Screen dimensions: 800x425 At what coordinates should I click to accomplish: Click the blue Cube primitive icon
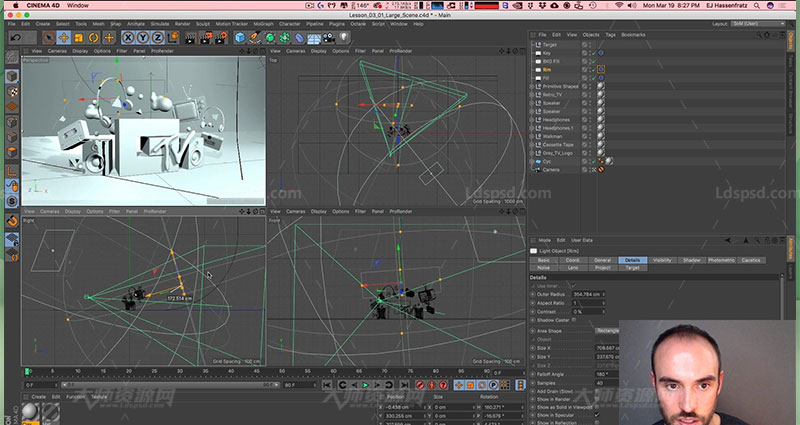240,38
